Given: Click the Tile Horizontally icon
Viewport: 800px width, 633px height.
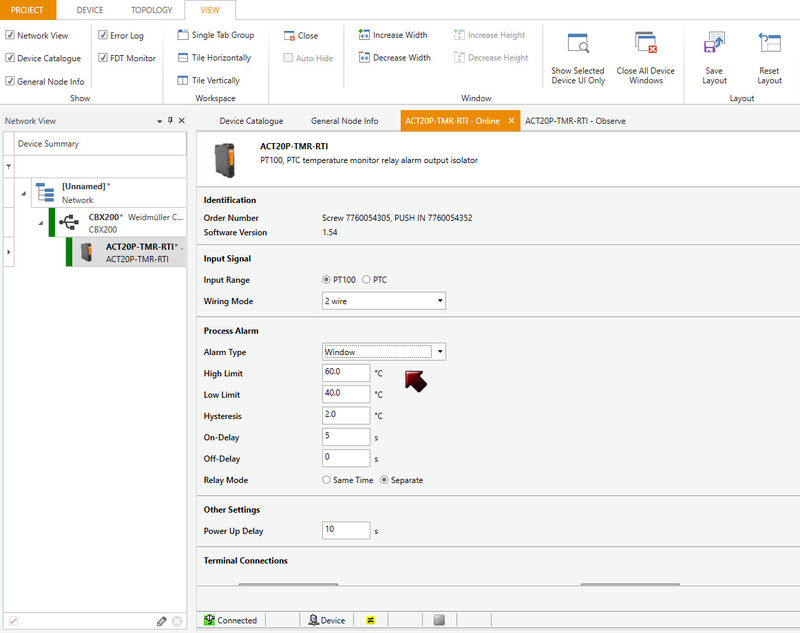Looking at the screenshot, I should coord(183,58).
